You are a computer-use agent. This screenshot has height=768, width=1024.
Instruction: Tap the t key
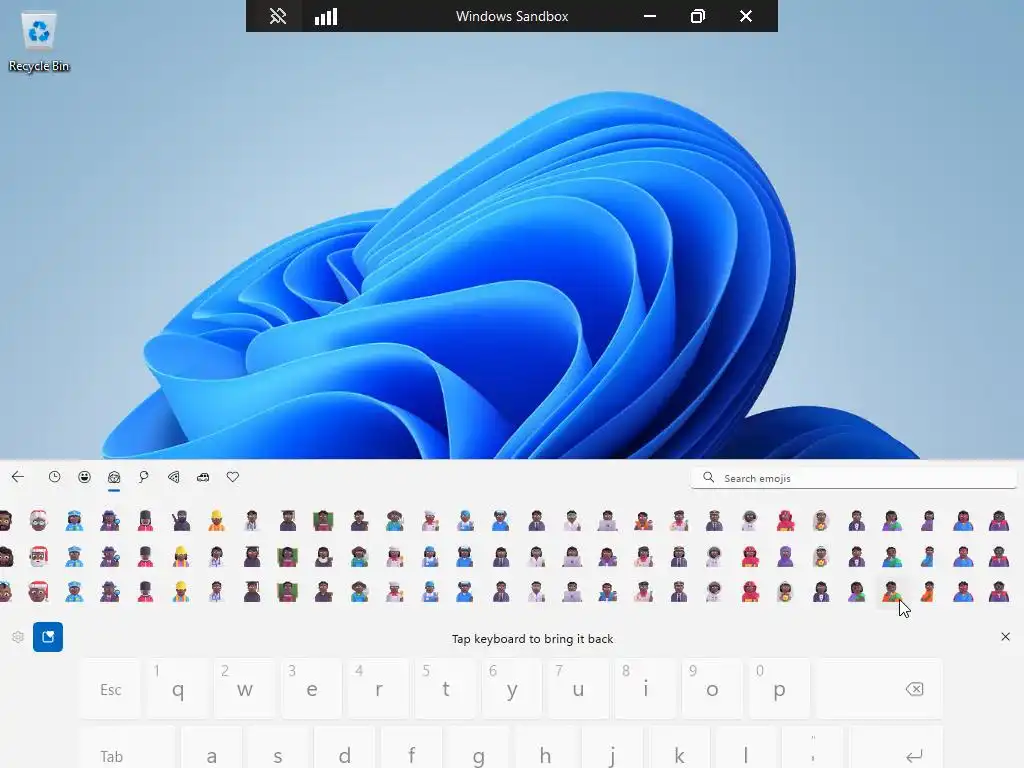tap(445, 690)
